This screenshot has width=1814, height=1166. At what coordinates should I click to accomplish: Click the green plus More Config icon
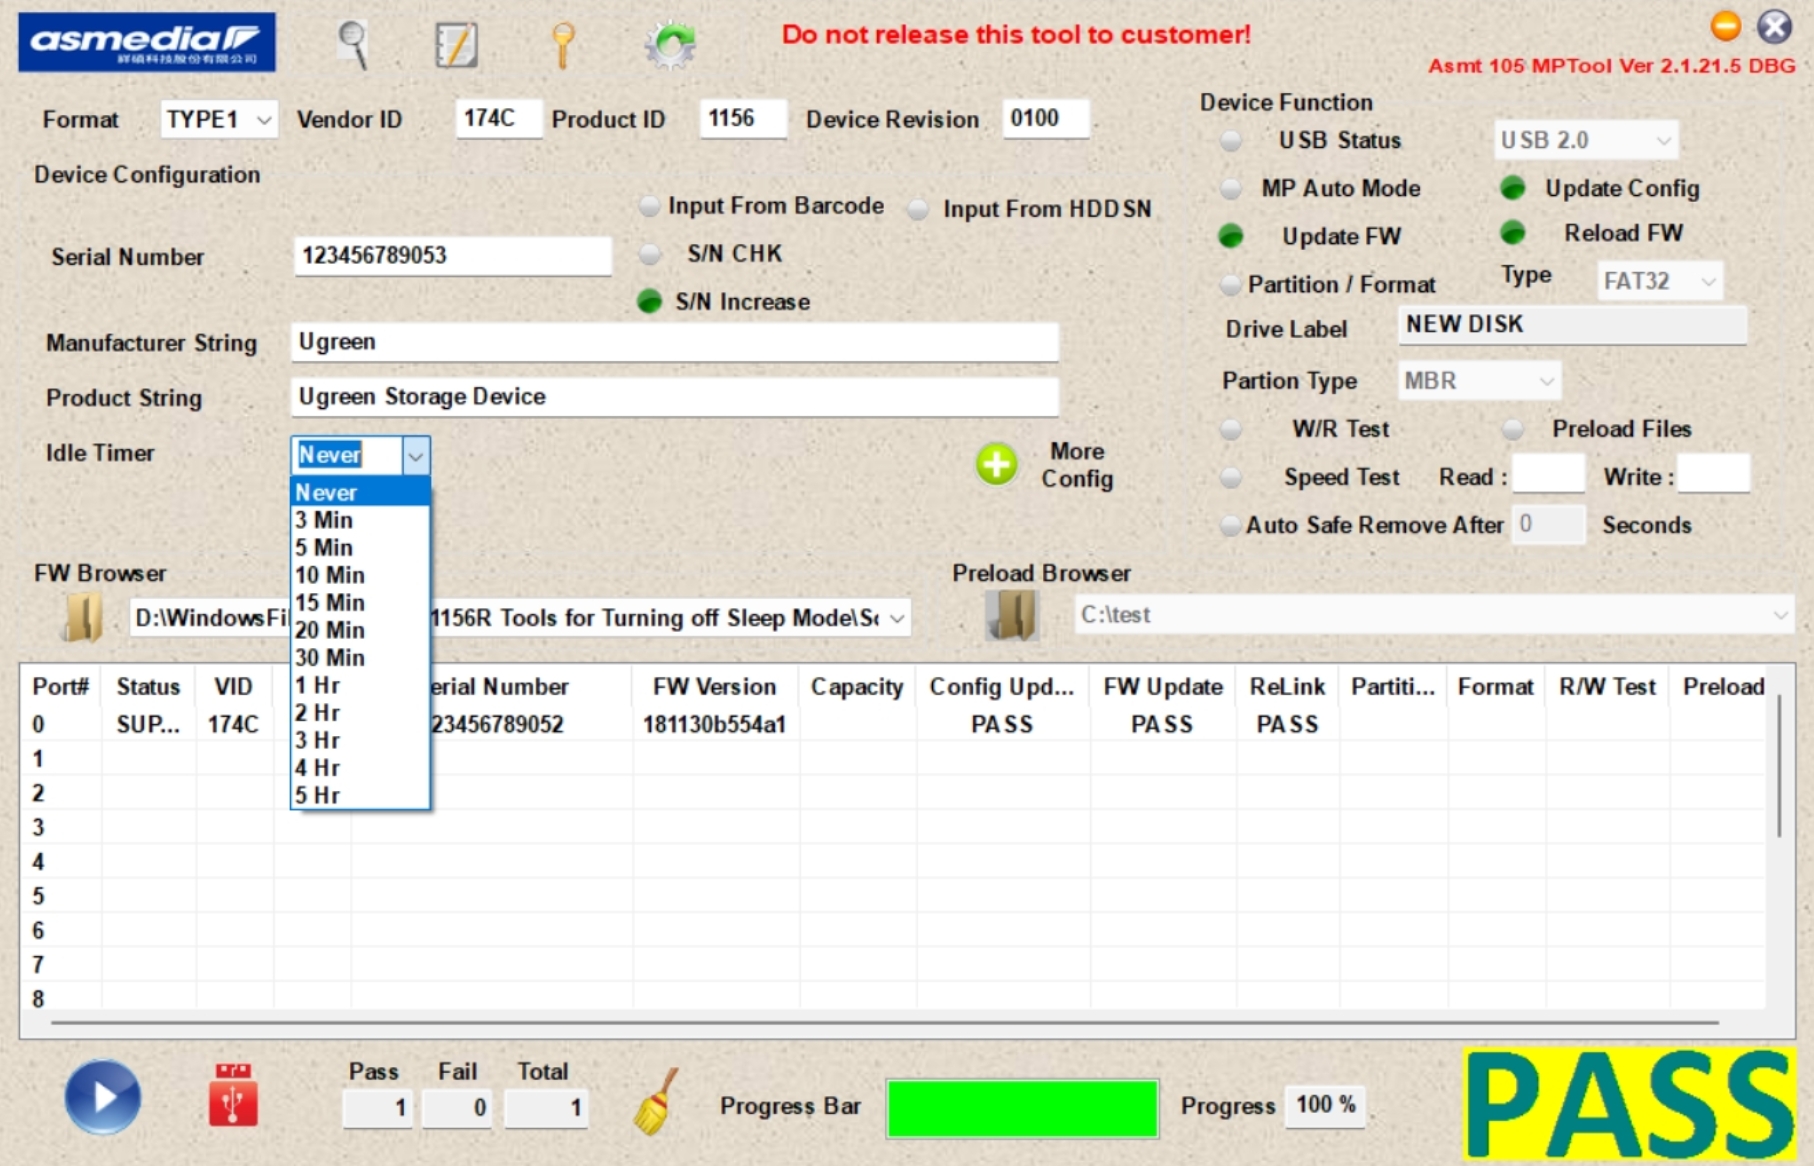996,465
